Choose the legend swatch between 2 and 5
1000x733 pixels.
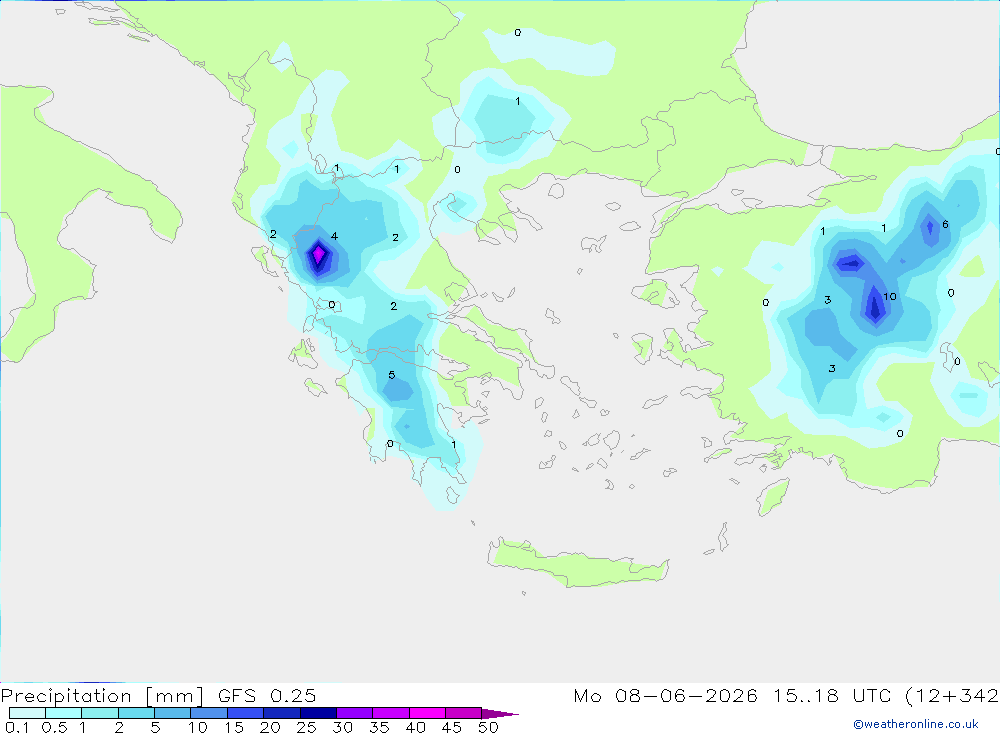(x=136, y=713)
